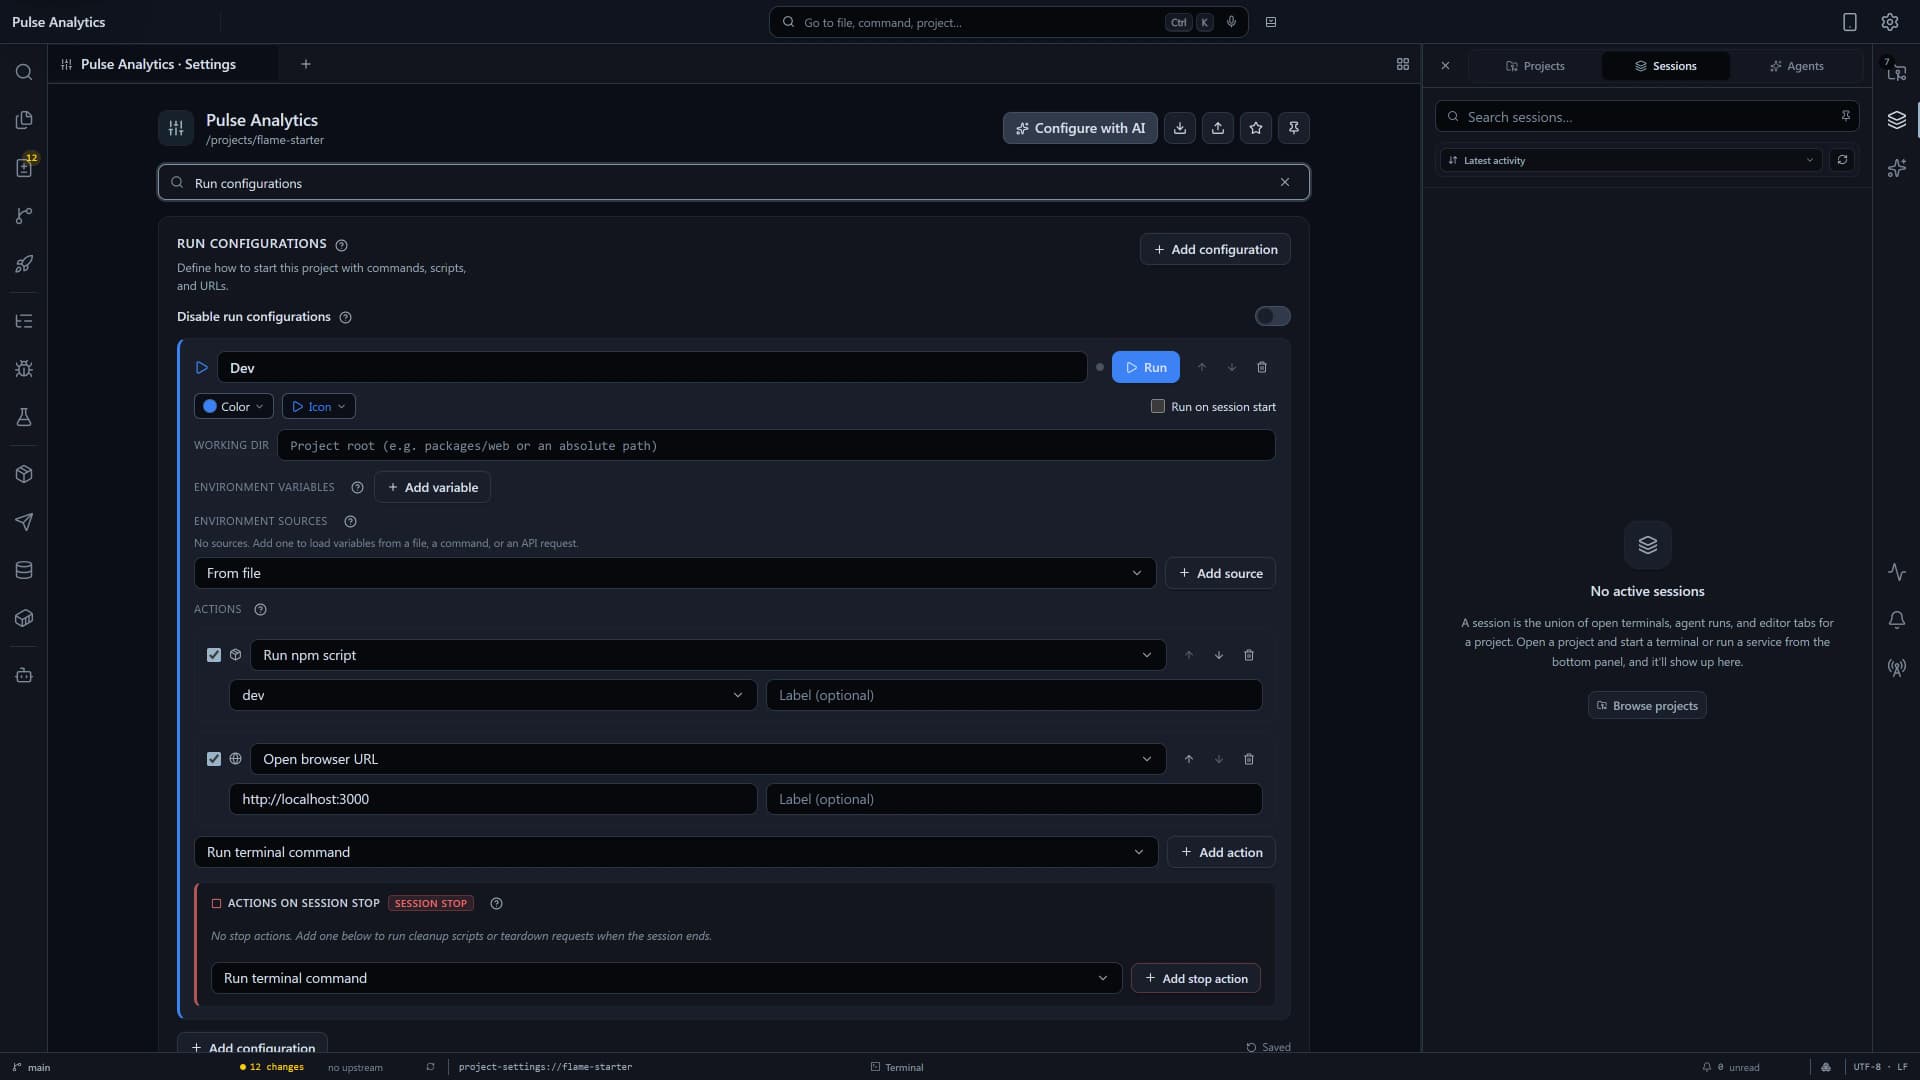The height and width of the screenshot is (1080, 1920).
Task: Check Run on session start
Action: [1158, 406]
